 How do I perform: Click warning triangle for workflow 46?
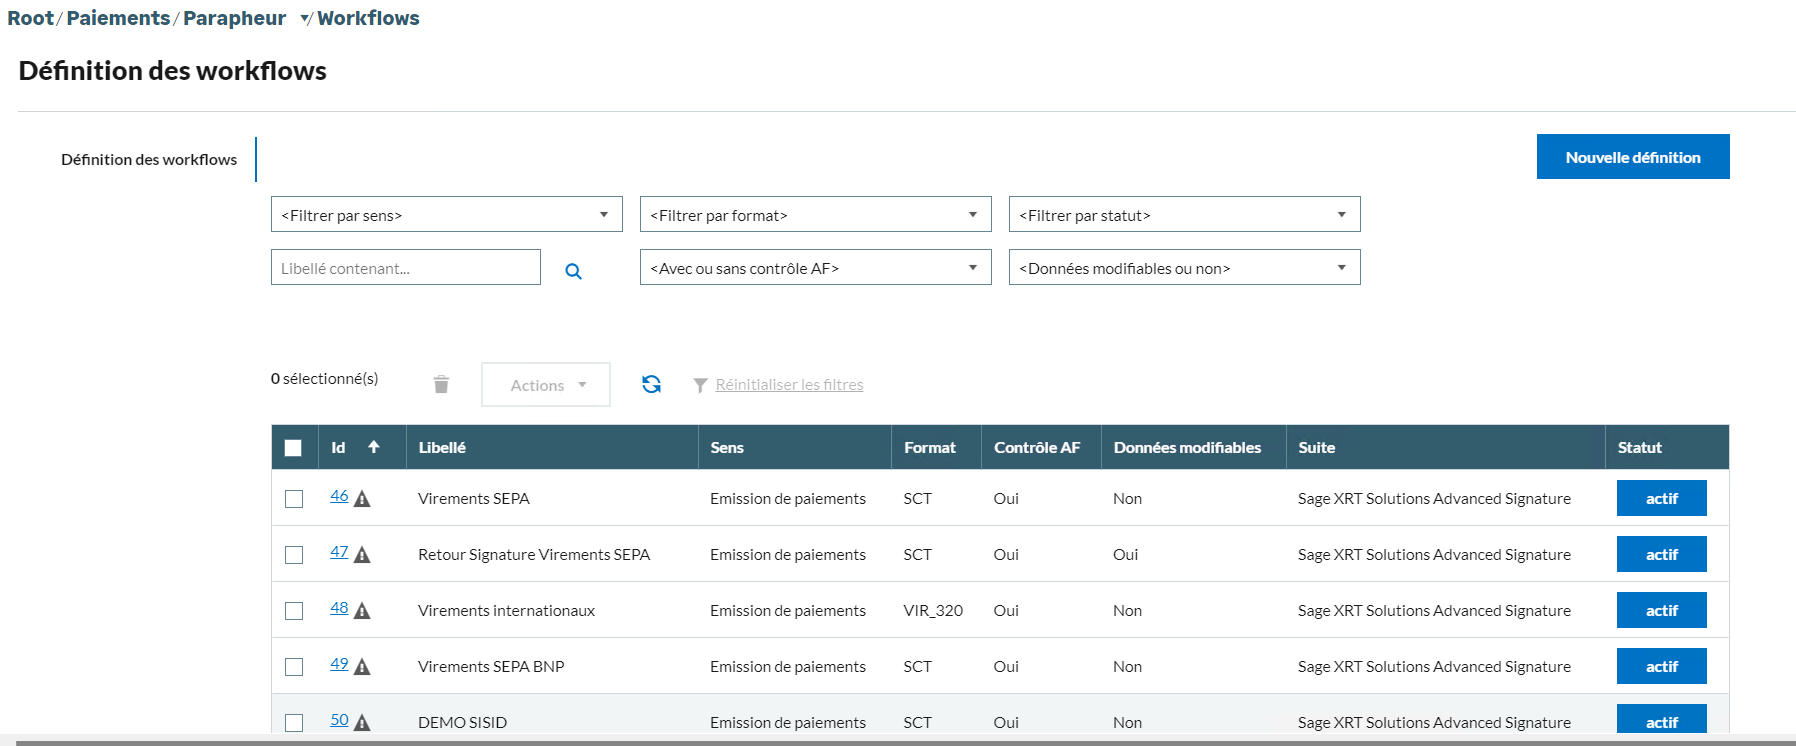pyautogui.click(x=362, y=499)
